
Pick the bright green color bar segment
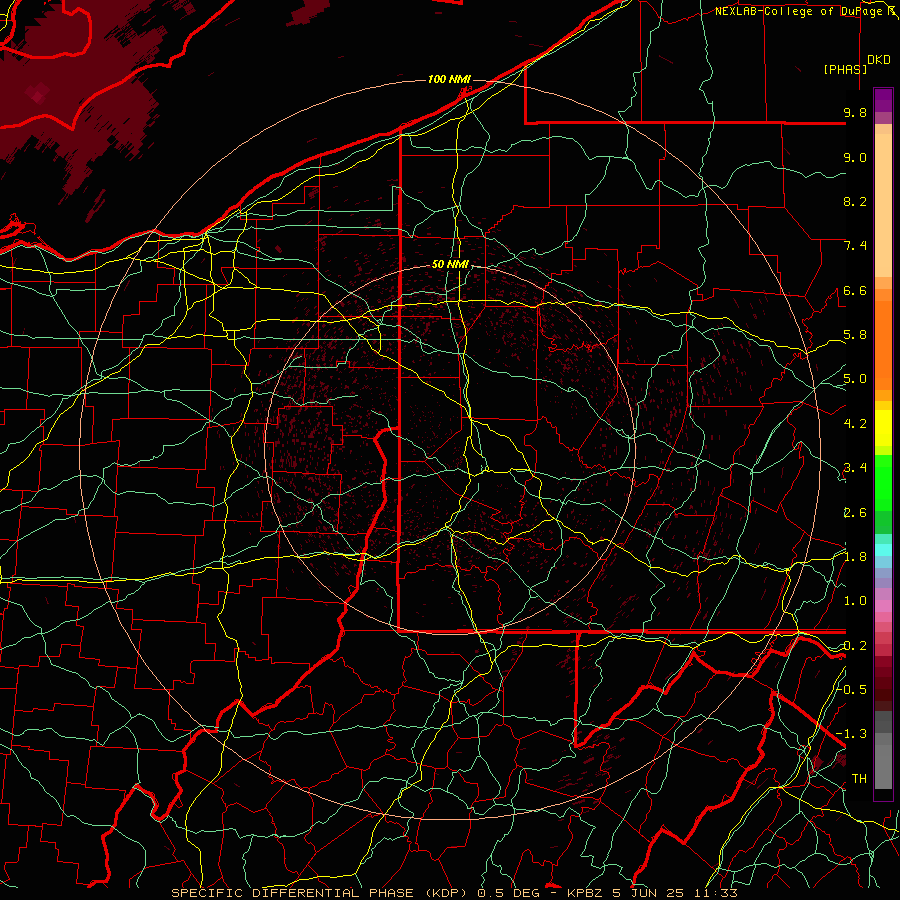(883, 481)
